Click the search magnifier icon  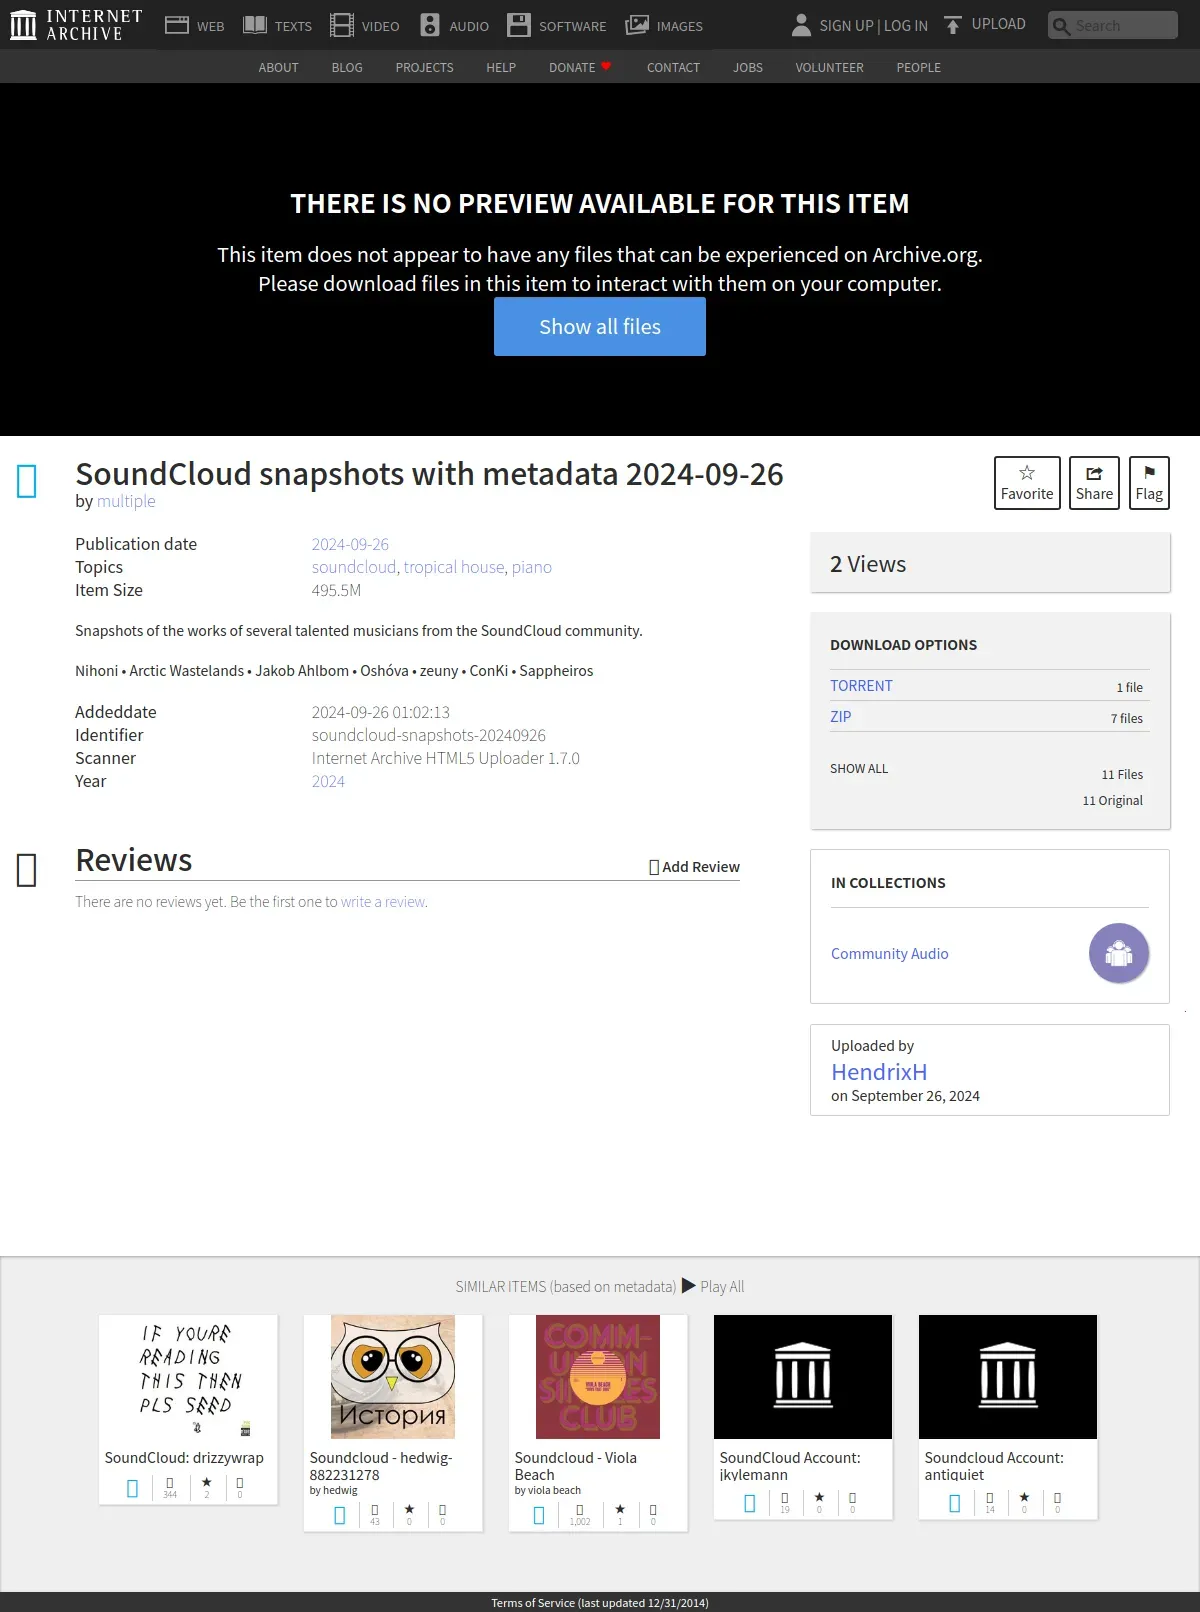[1062, 26]
